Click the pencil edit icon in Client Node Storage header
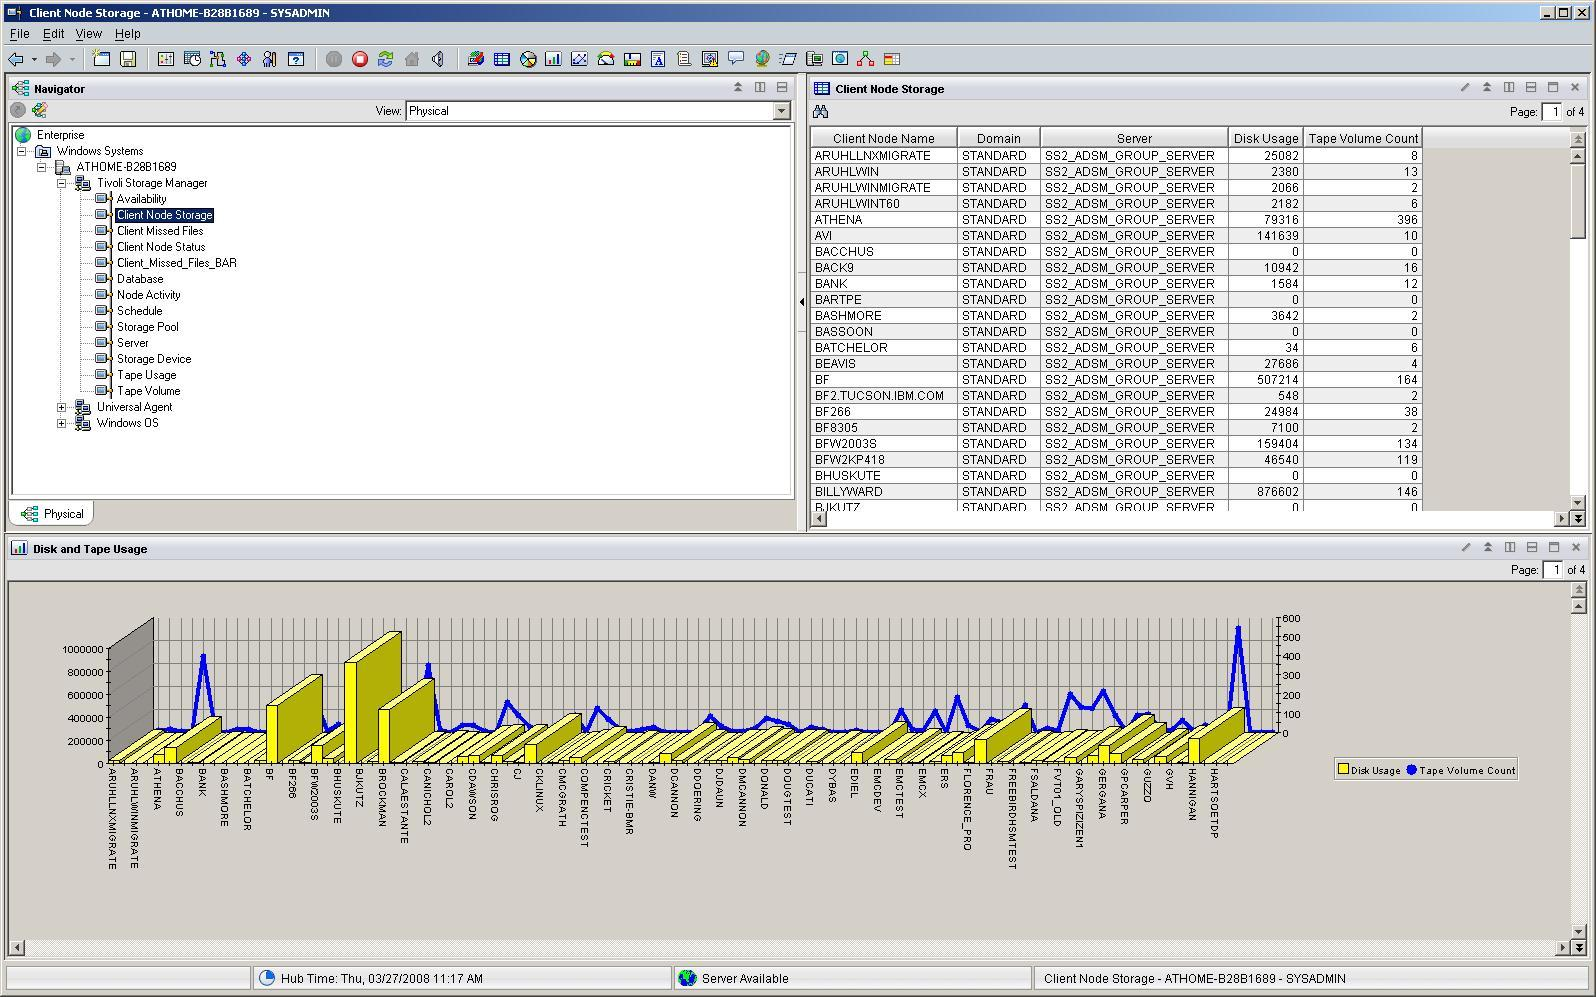The image size is (1596, 997). (1465, 88)
